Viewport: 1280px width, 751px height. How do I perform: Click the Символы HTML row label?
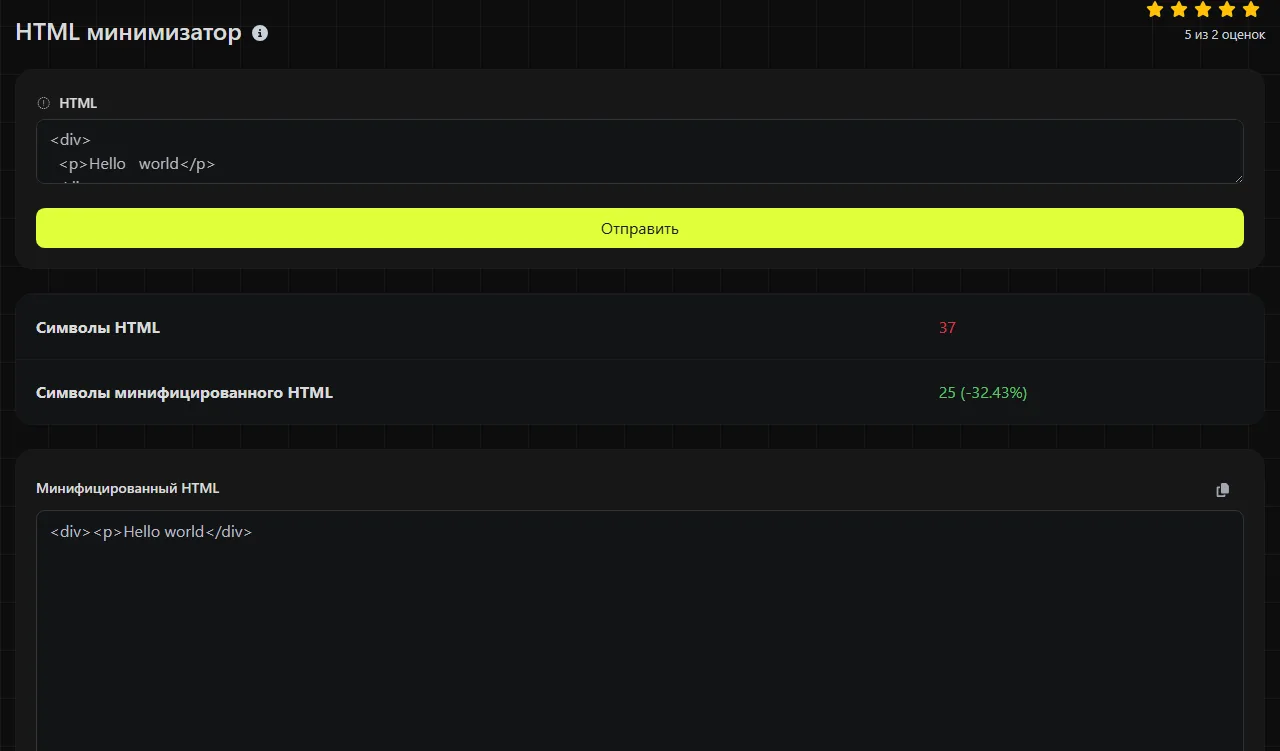98,327
